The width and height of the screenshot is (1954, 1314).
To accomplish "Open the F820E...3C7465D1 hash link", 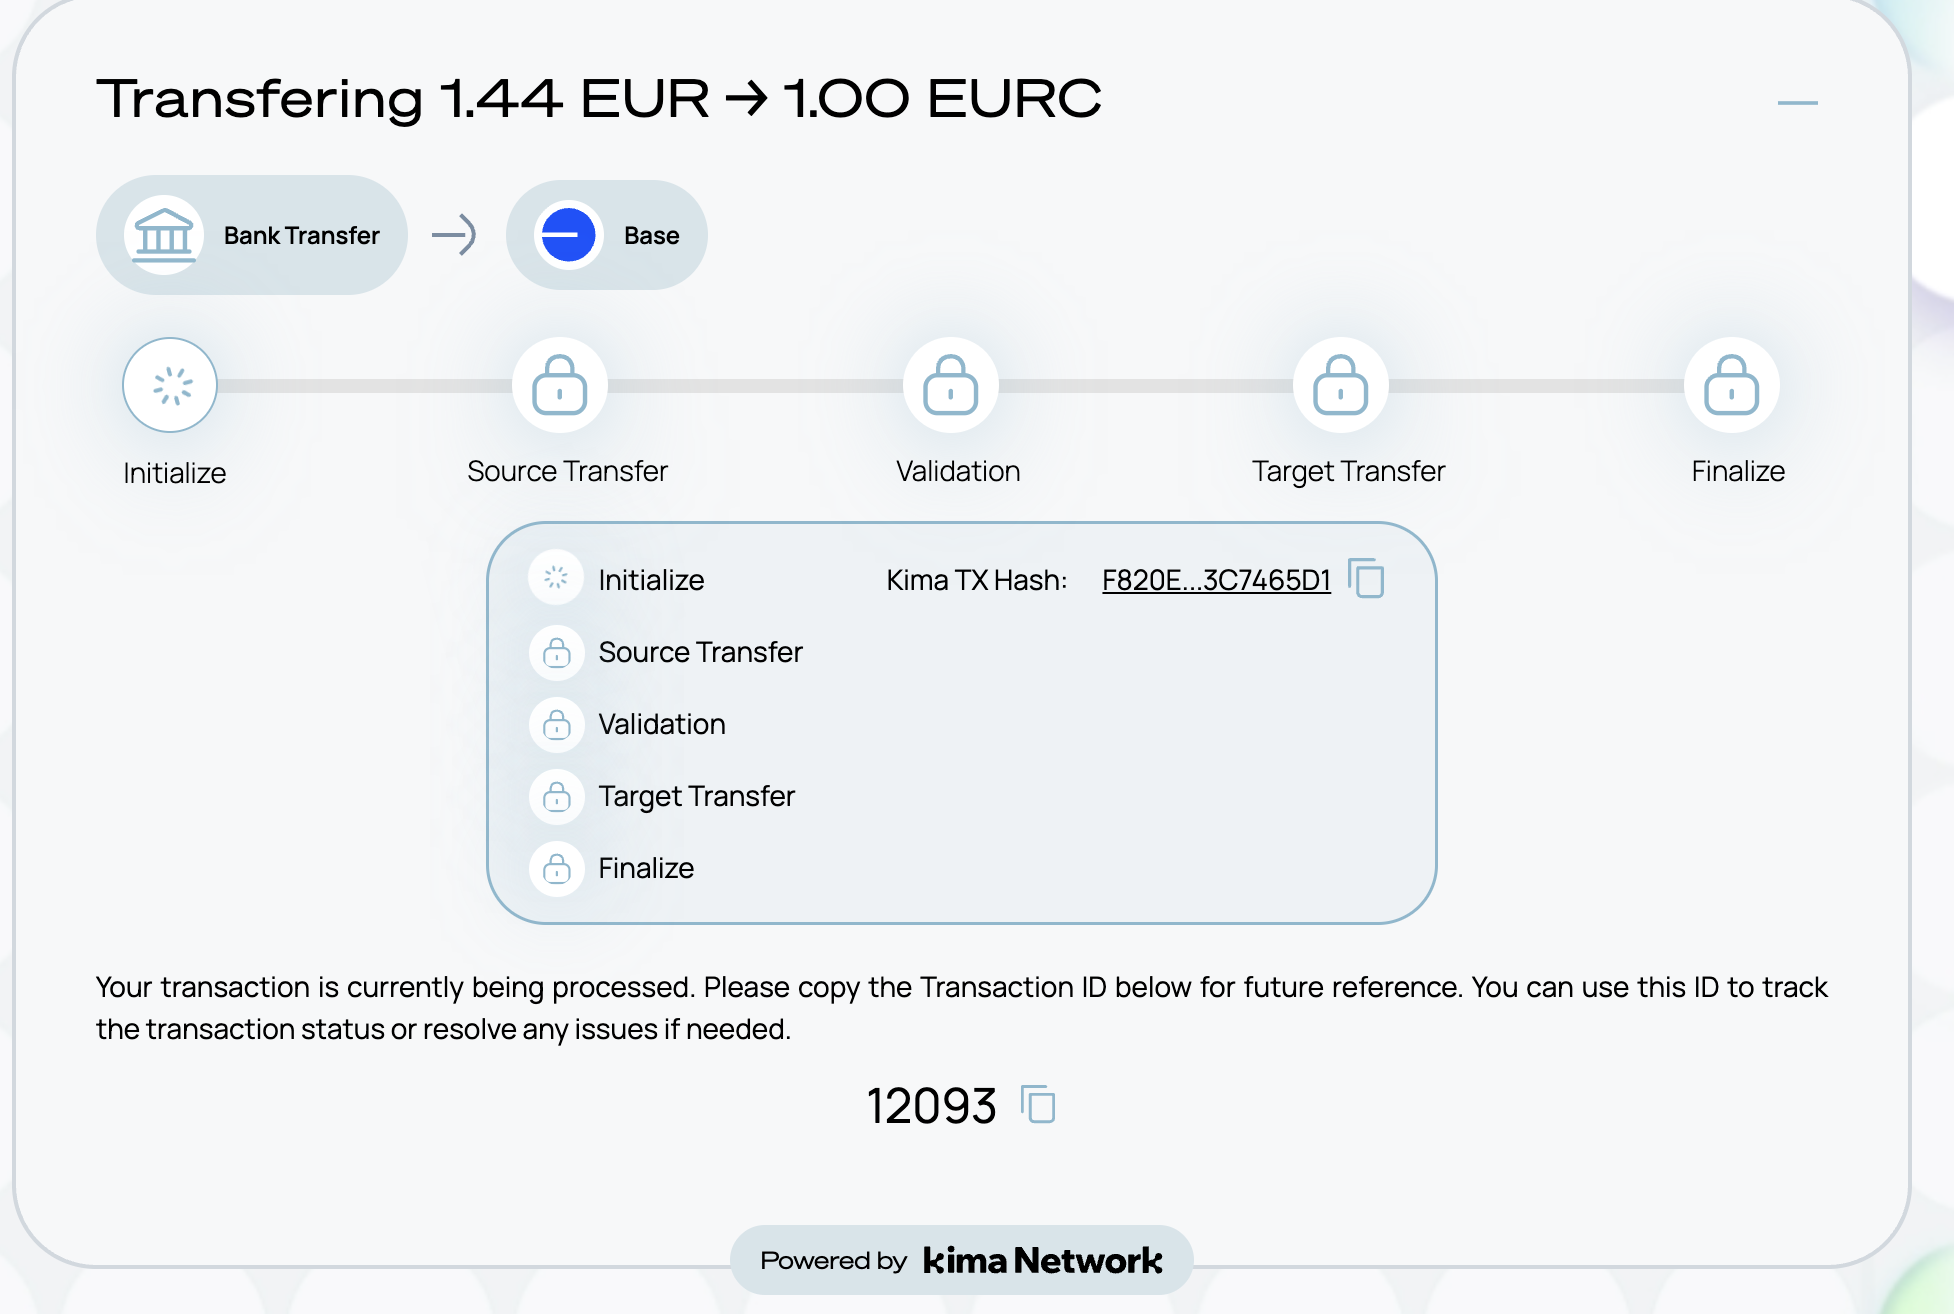I will [x=1216, y=580].
